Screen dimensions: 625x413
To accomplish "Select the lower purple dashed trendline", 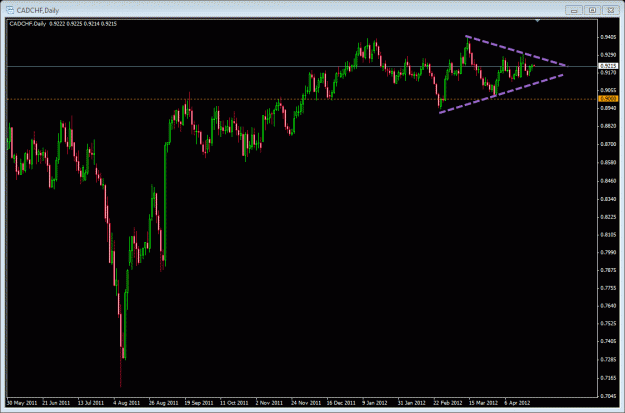I will [x=501, y=94].
